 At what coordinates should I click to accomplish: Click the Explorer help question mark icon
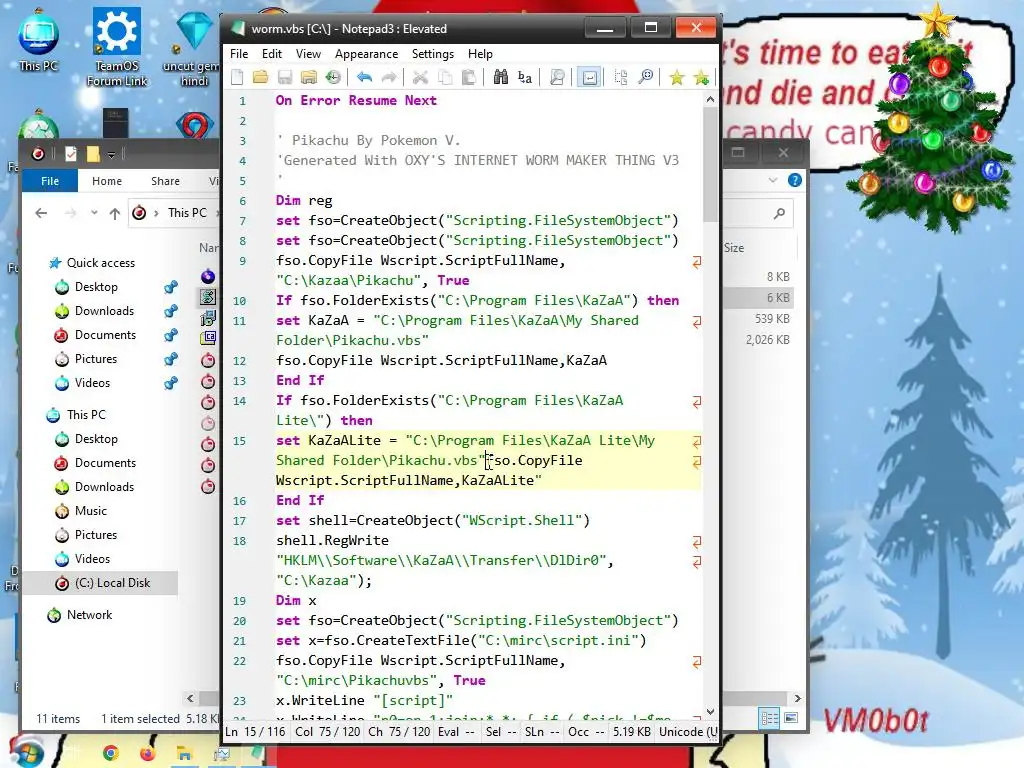click(795, 180)
